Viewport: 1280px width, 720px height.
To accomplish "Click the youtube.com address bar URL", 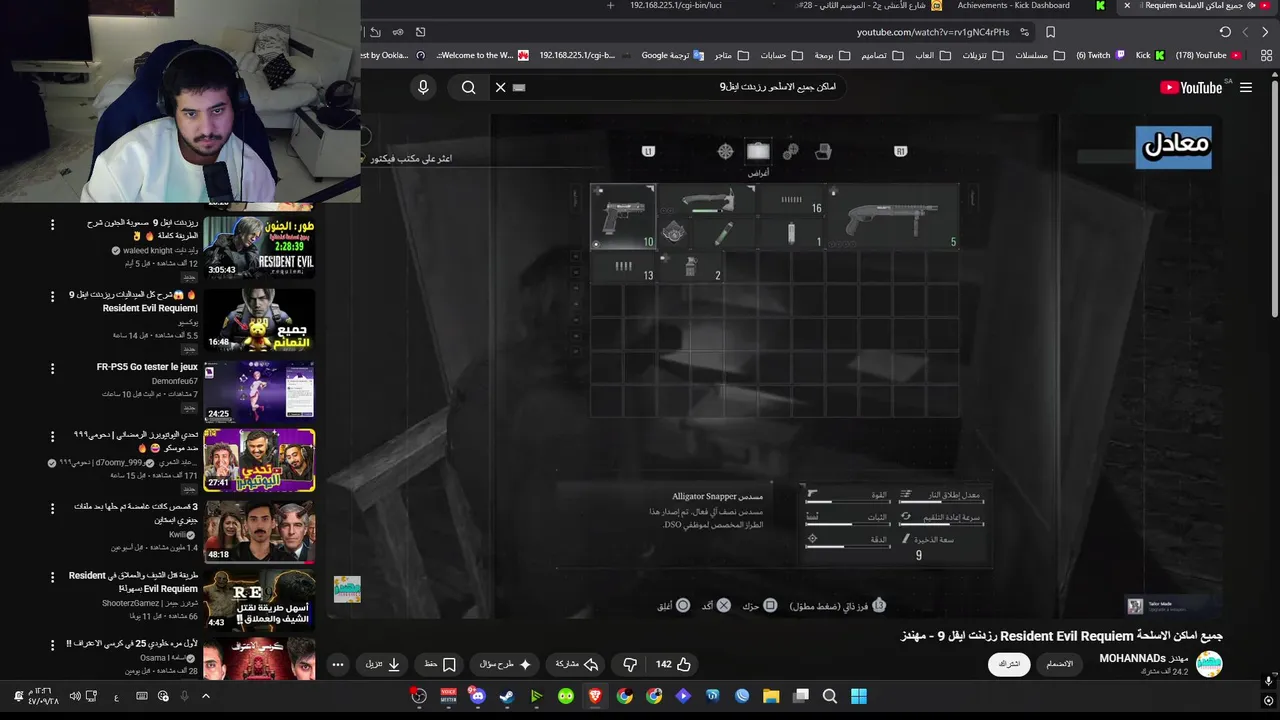I will coord(933,32).
